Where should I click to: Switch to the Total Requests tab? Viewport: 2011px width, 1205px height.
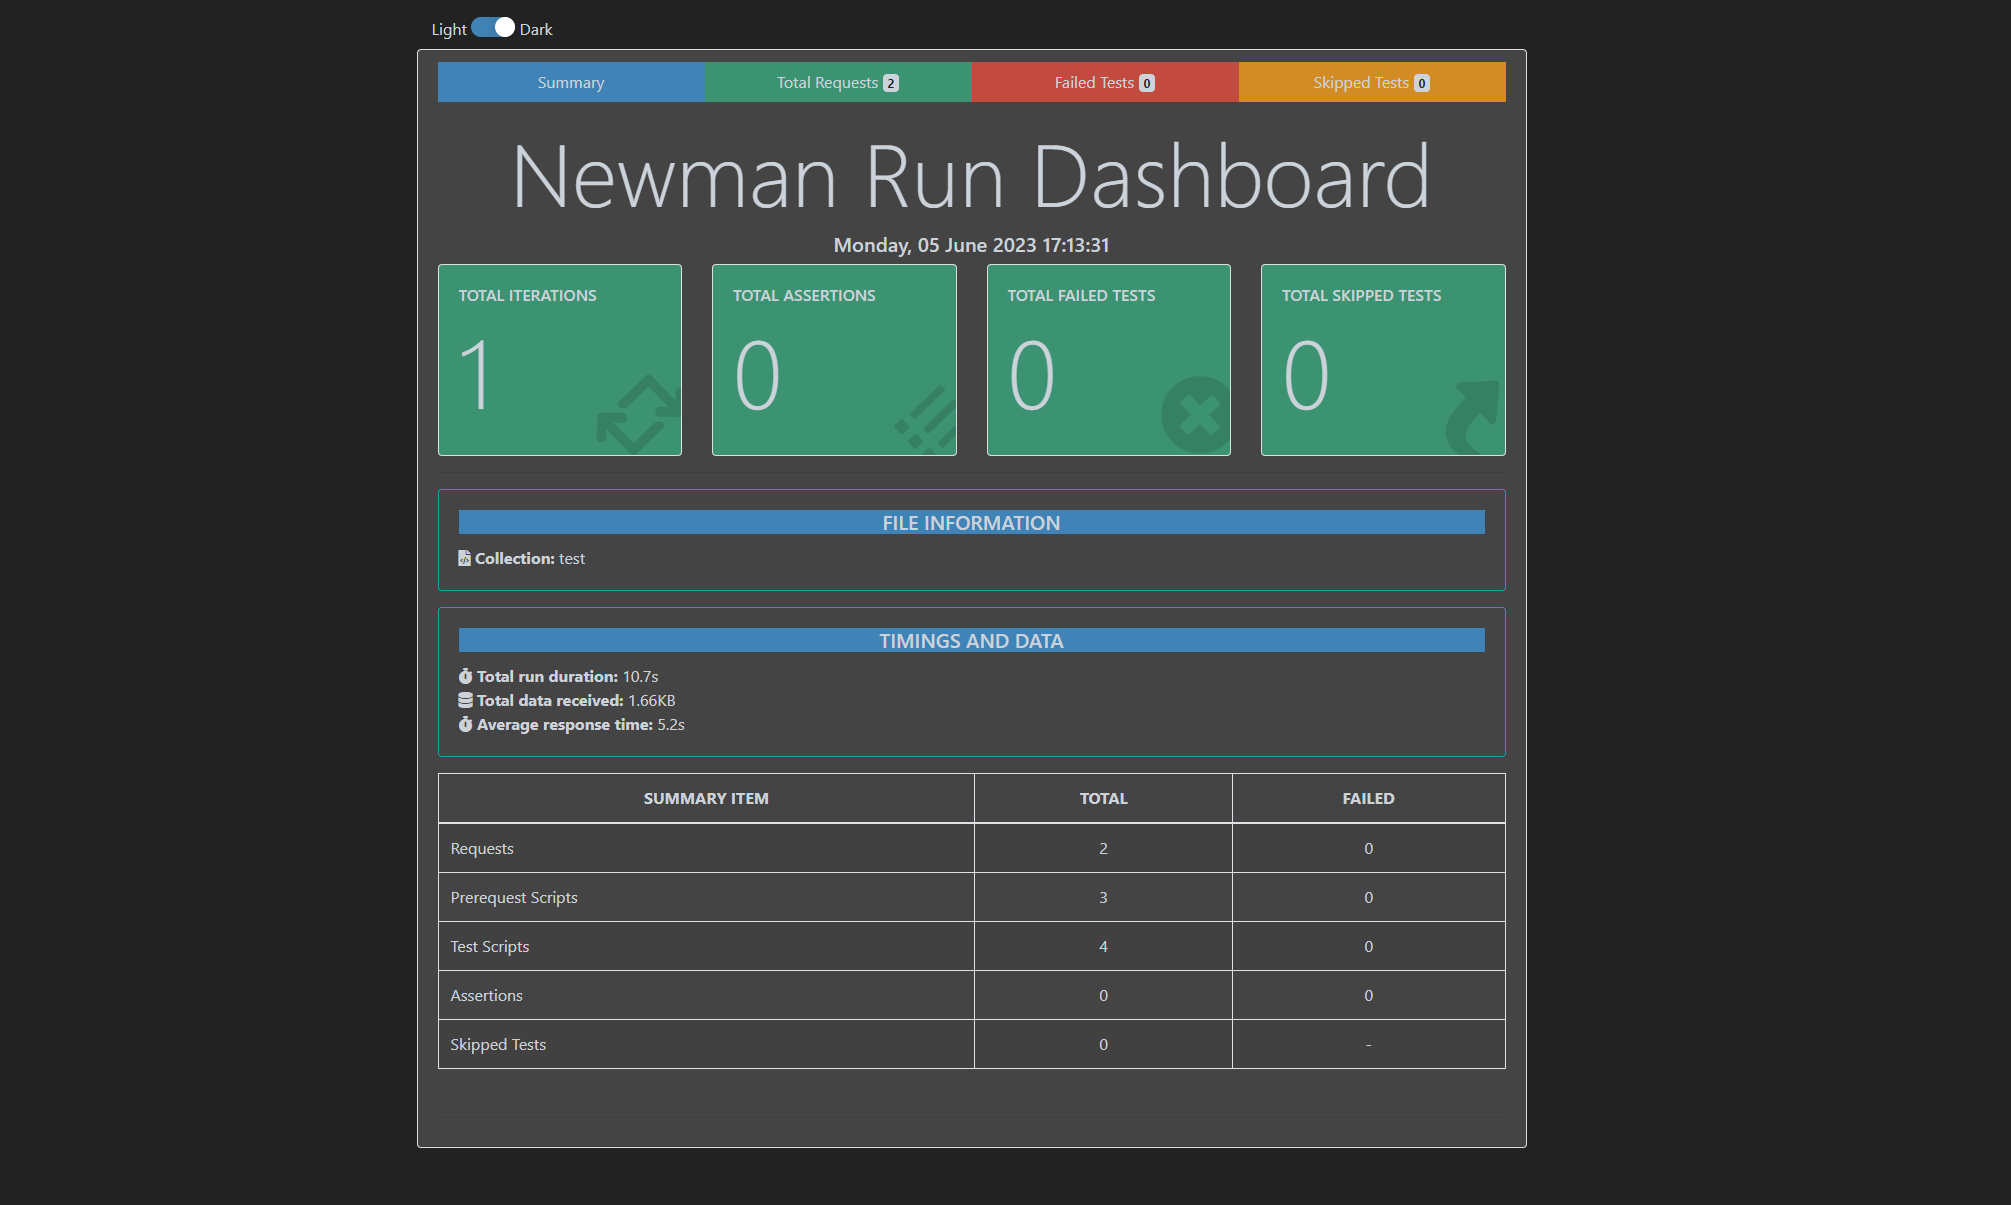point(837,82)
